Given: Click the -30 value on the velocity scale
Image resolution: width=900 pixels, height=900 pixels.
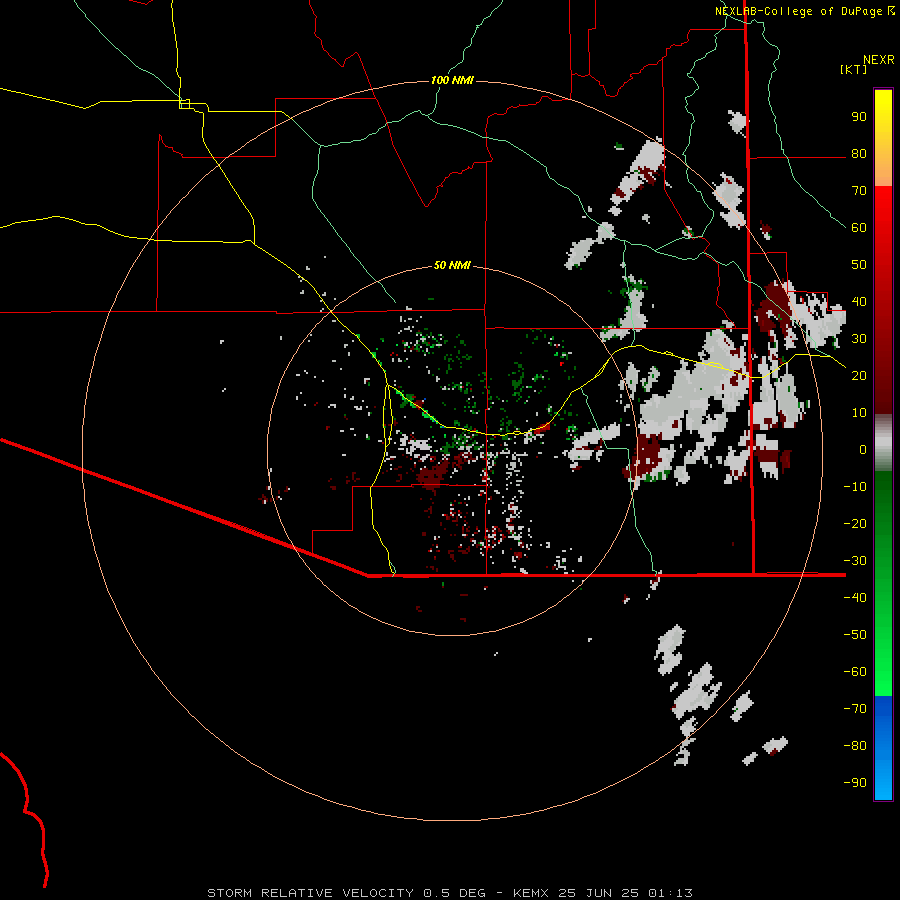Looking at the screenshot, I should pos(855,561).
